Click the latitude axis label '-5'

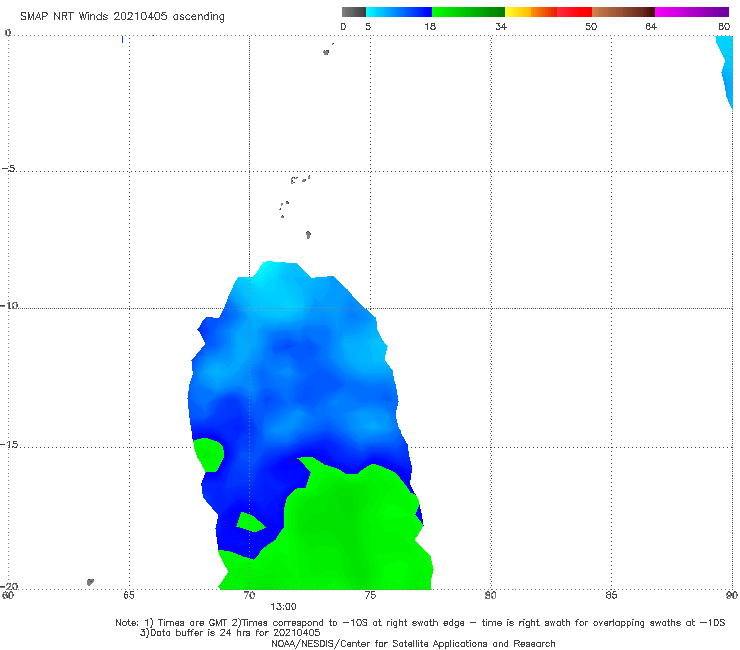tap(9, 169)
